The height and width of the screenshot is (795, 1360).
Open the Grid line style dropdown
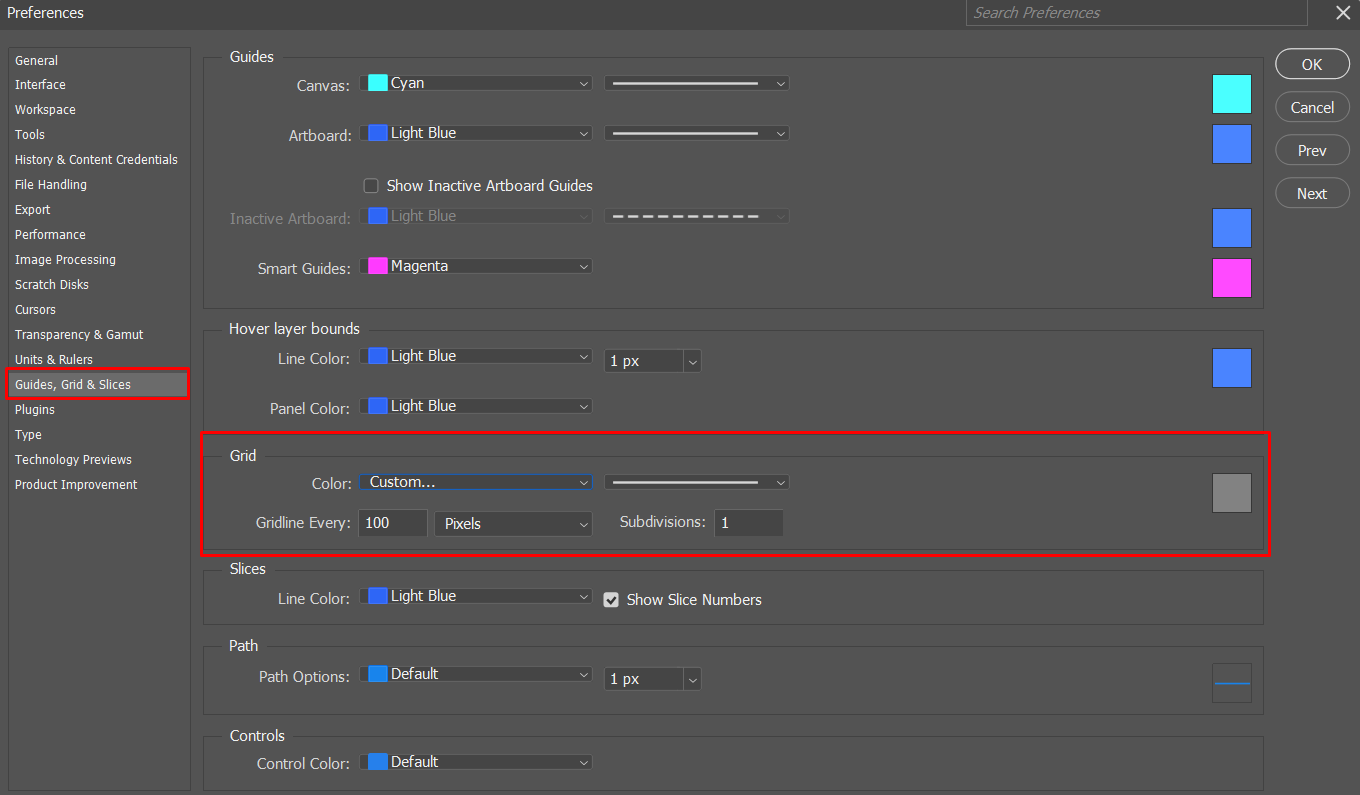[x=696, y=482]
